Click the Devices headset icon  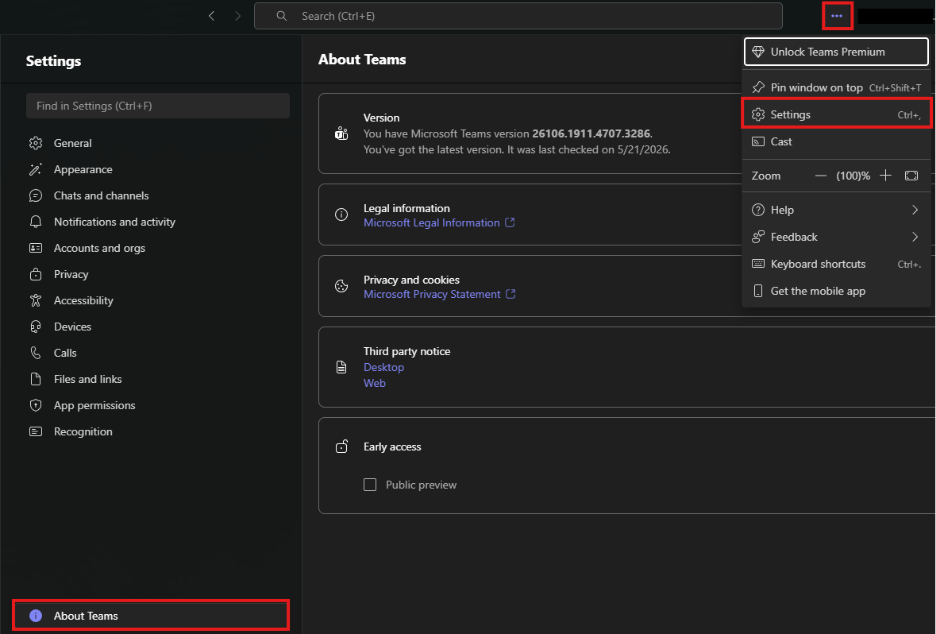click(36, 327)
